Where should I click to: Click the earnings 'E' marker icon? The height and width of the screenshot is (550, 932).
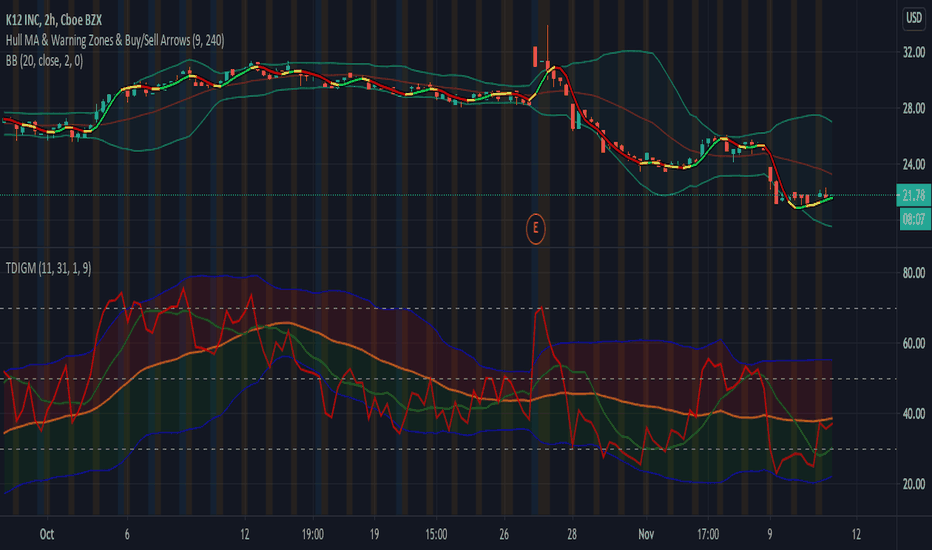(536, 228)
